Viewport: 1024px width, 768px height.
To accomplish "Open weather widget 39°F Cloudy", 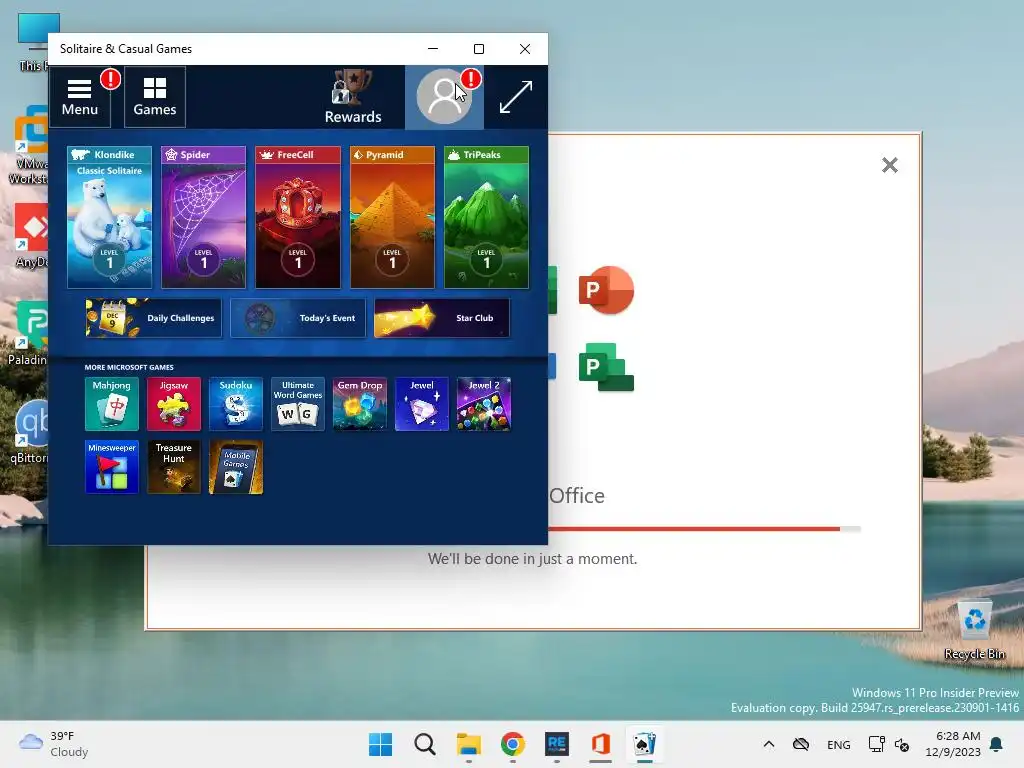I will [54, 744].
